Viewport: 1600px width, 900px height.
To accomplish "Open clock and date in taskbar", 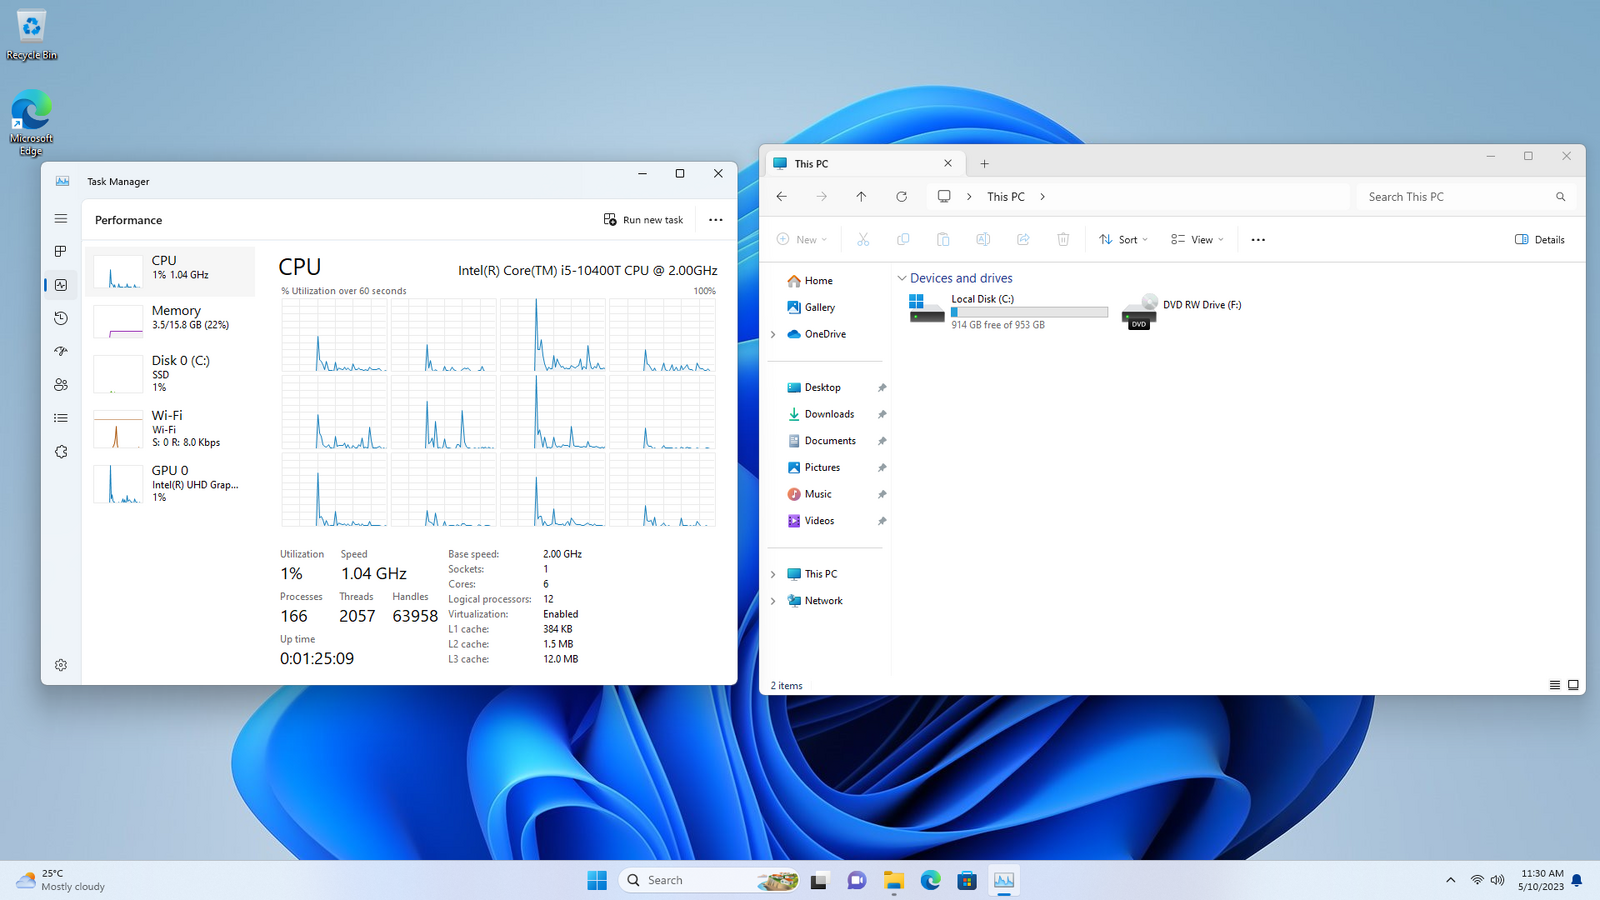I will 1541,880.
